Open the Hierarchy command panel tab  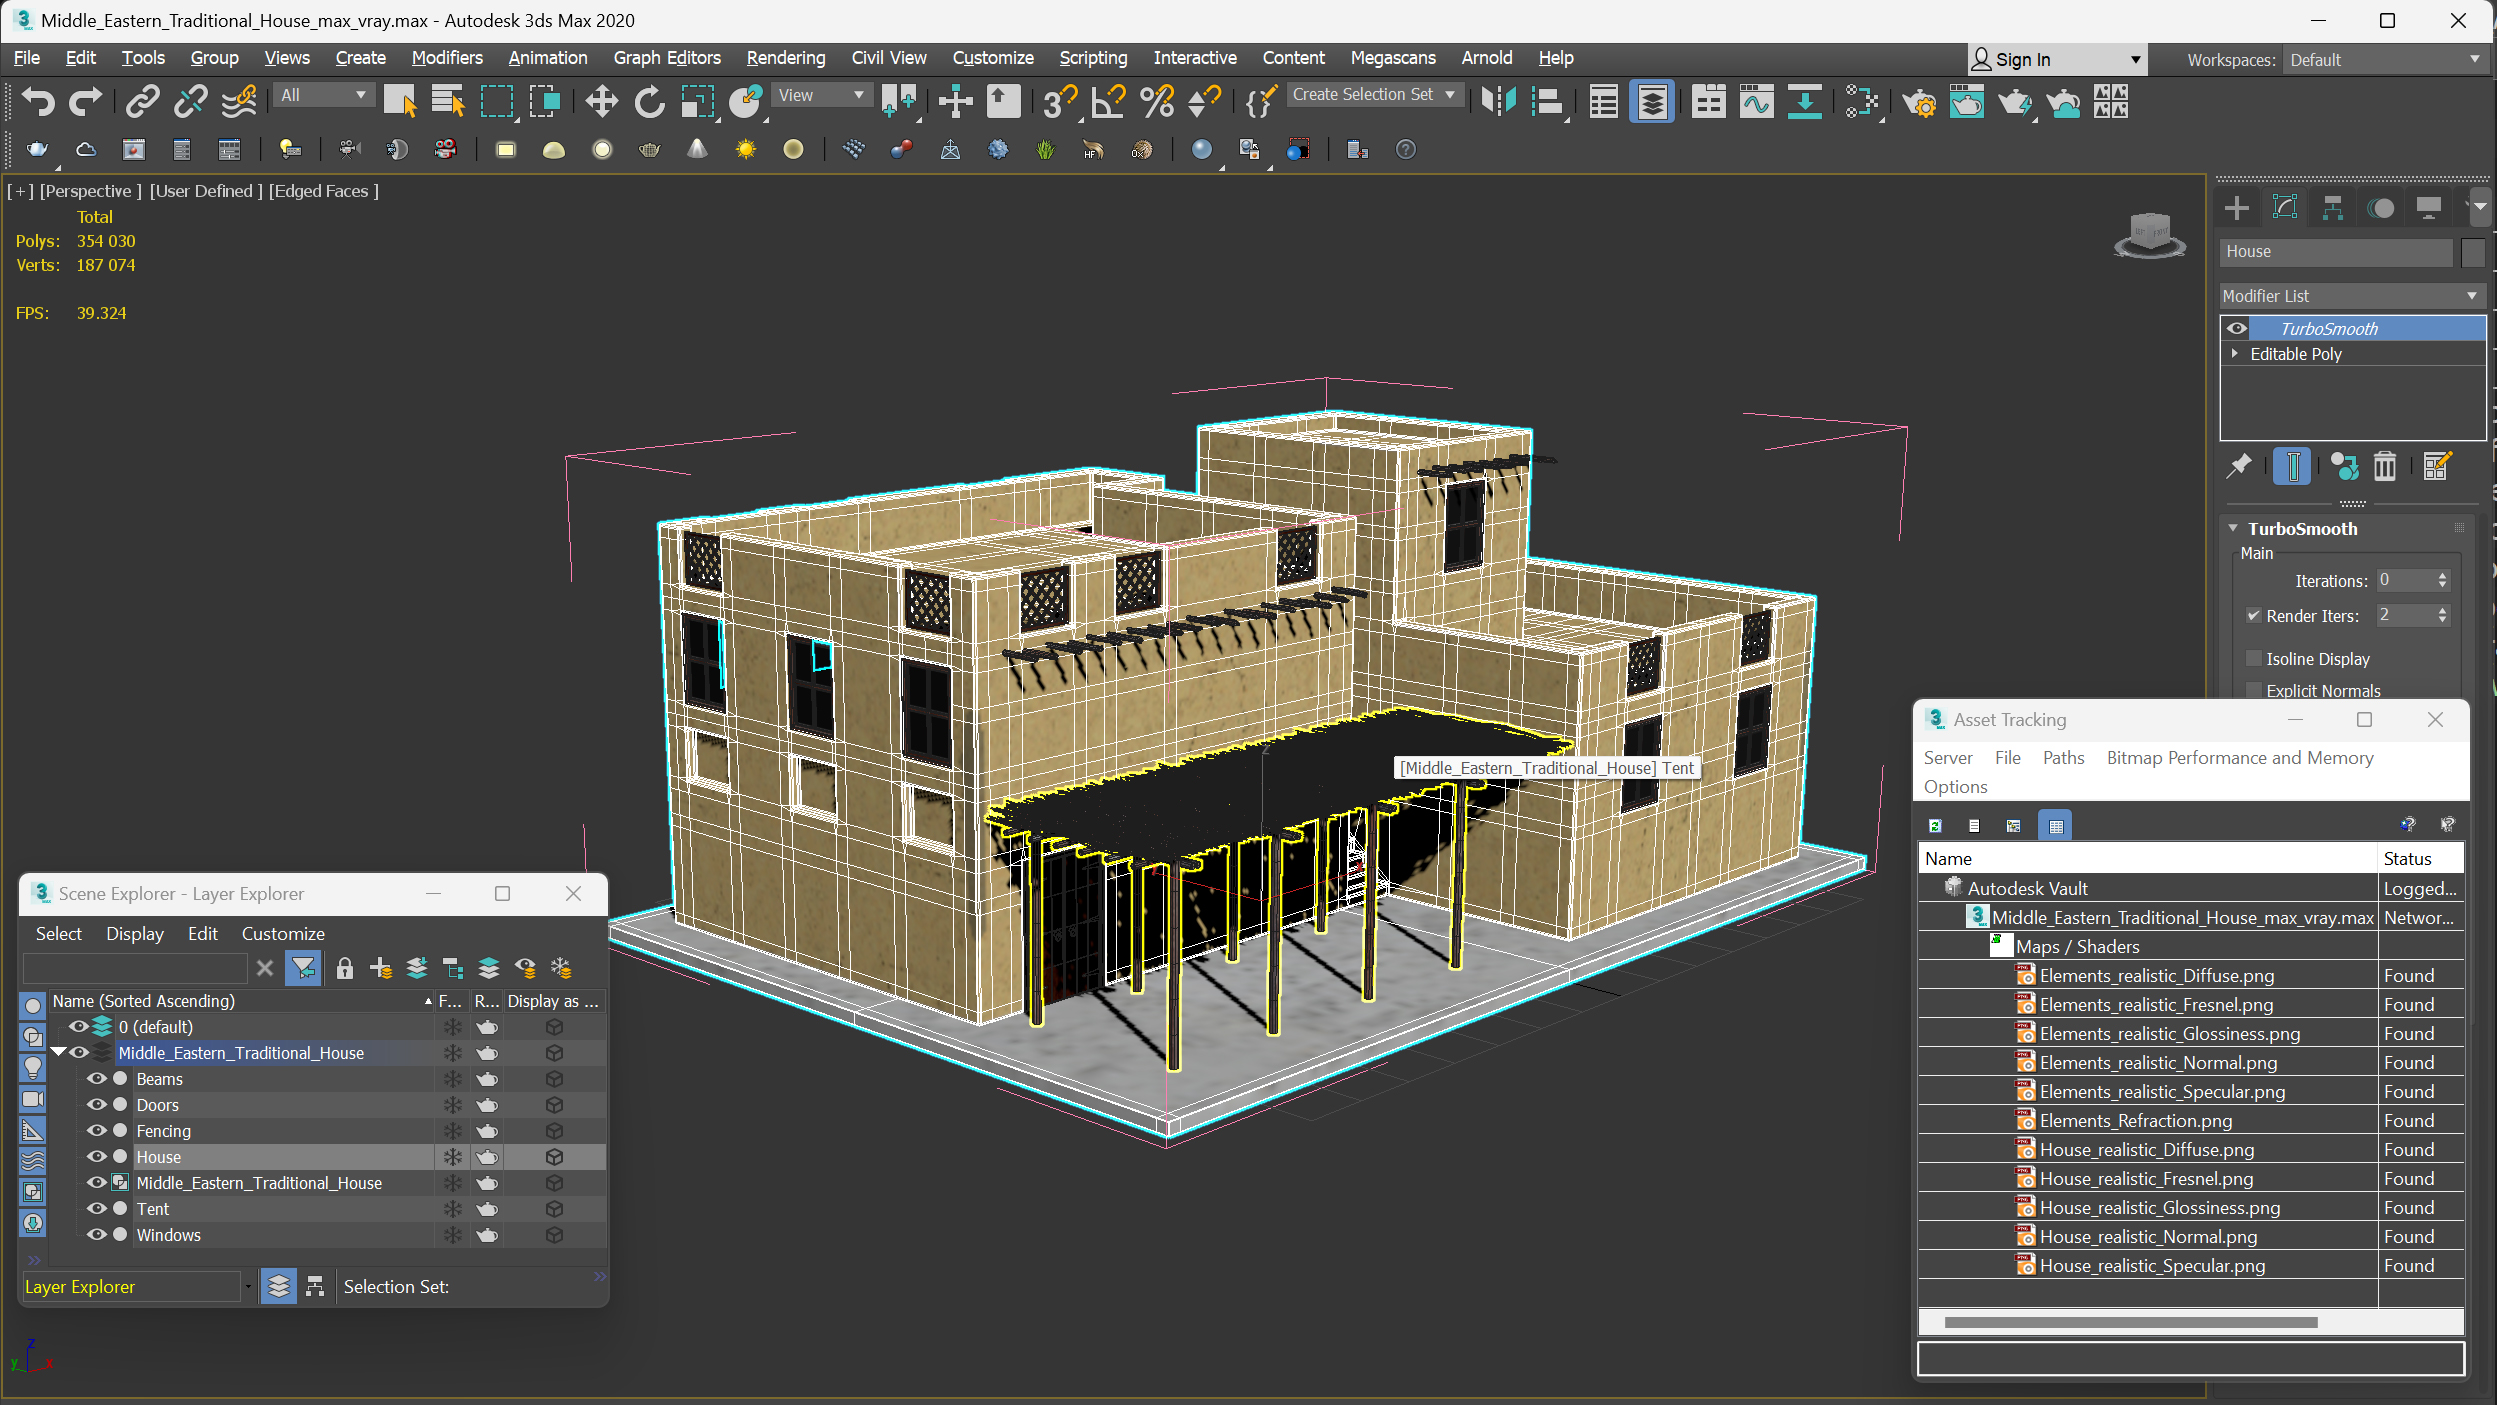click(x=2333, y=208)
